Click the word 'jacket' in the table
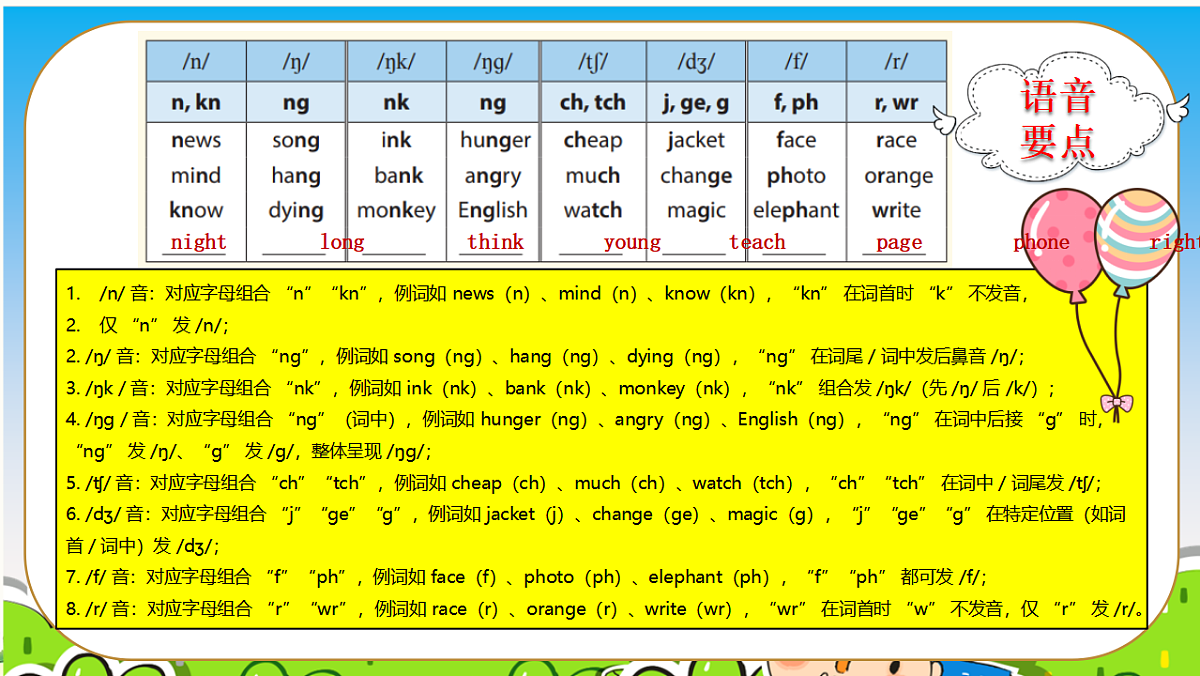 [x=696, y=141]
